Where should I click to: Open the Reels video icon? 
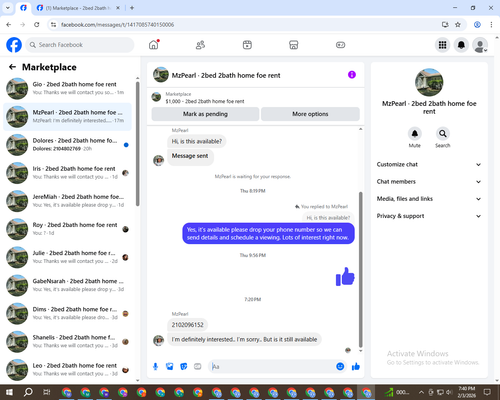tap(247, 45)
